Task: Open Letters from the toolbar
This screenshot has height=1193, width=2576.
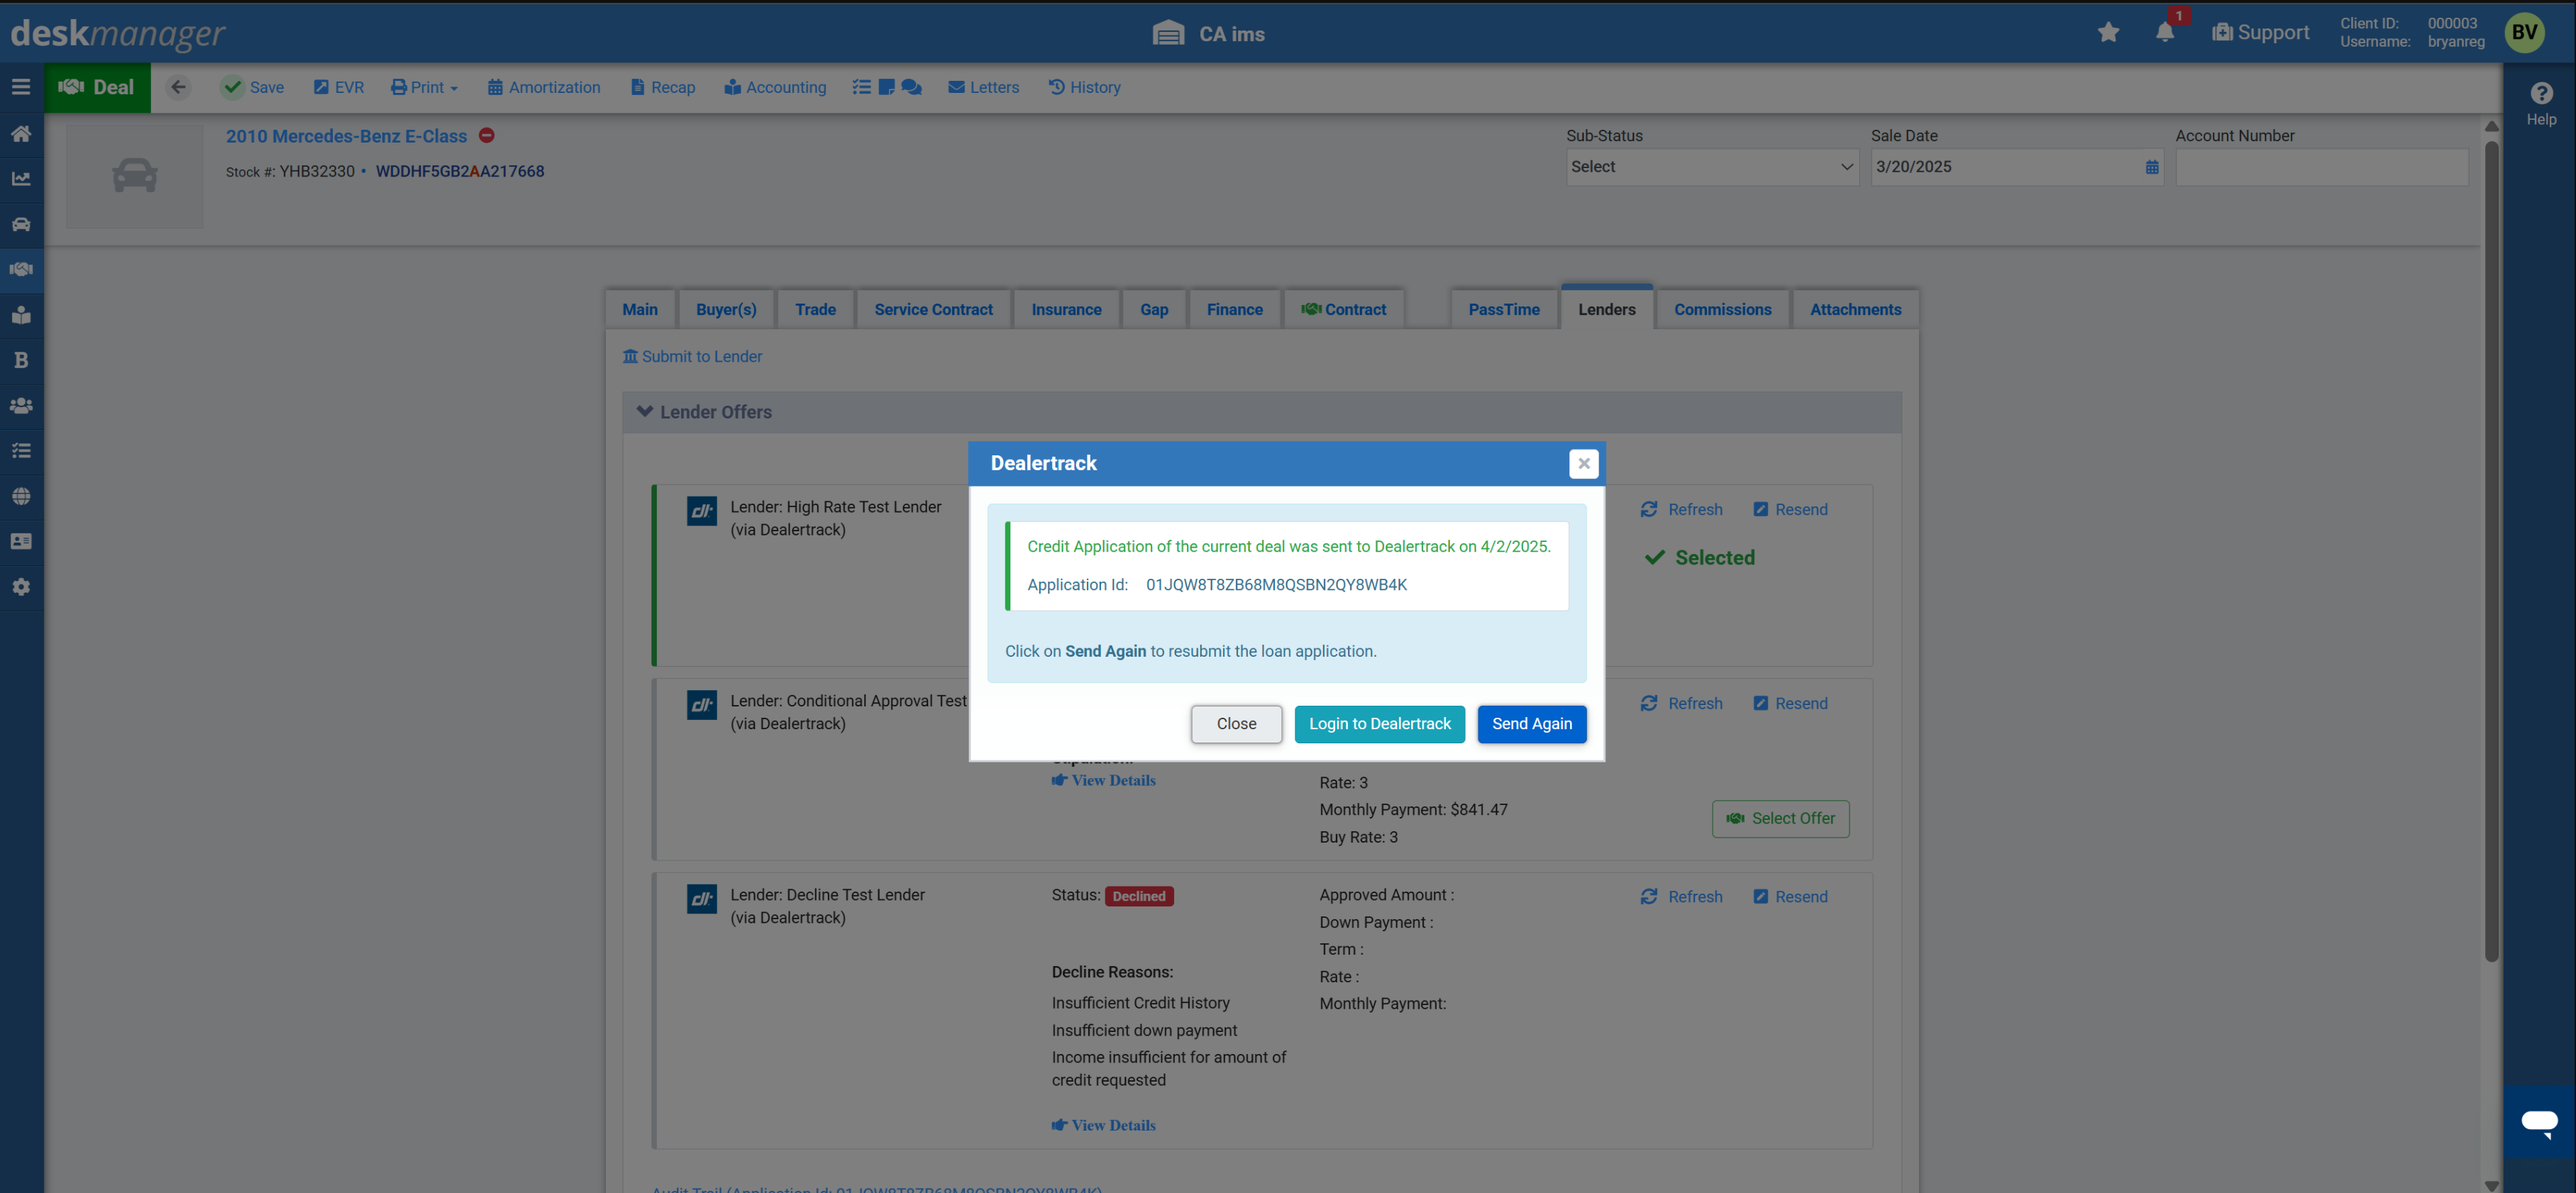Action: pos(983,87)
